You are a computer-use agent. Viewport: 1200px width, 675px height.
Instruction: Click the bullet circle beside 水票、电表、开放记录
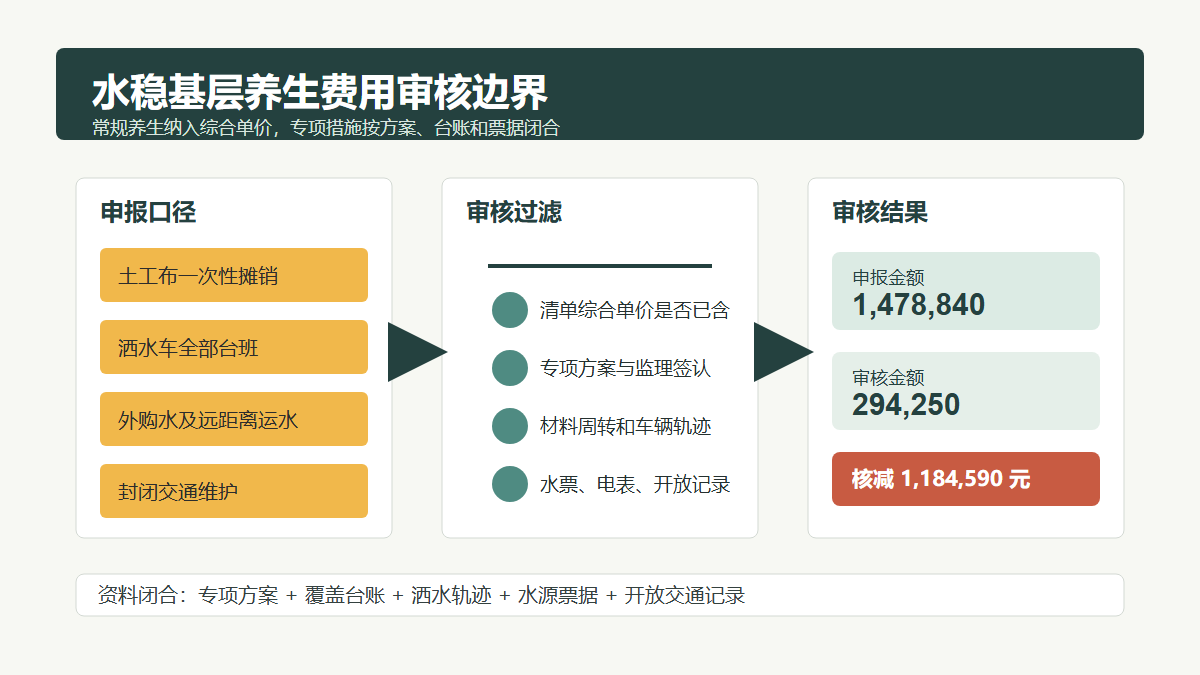click(510, 484)
